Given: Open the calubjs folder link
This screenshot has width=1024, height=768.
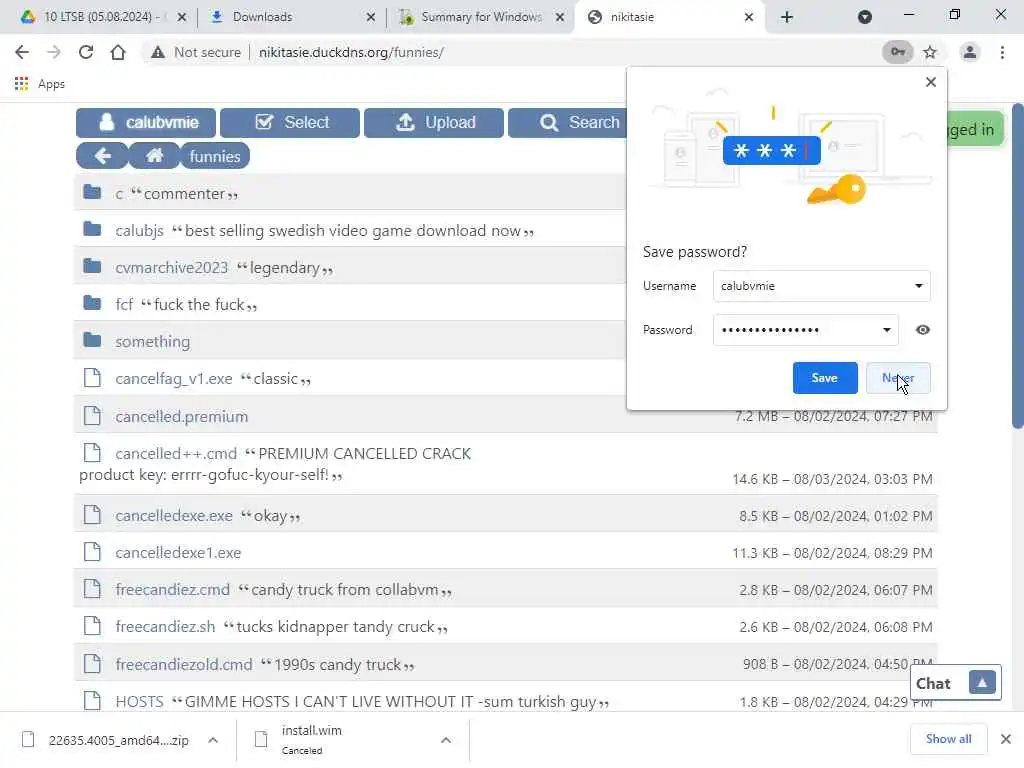Looking at the screenshot, I should tap(140, 231).
